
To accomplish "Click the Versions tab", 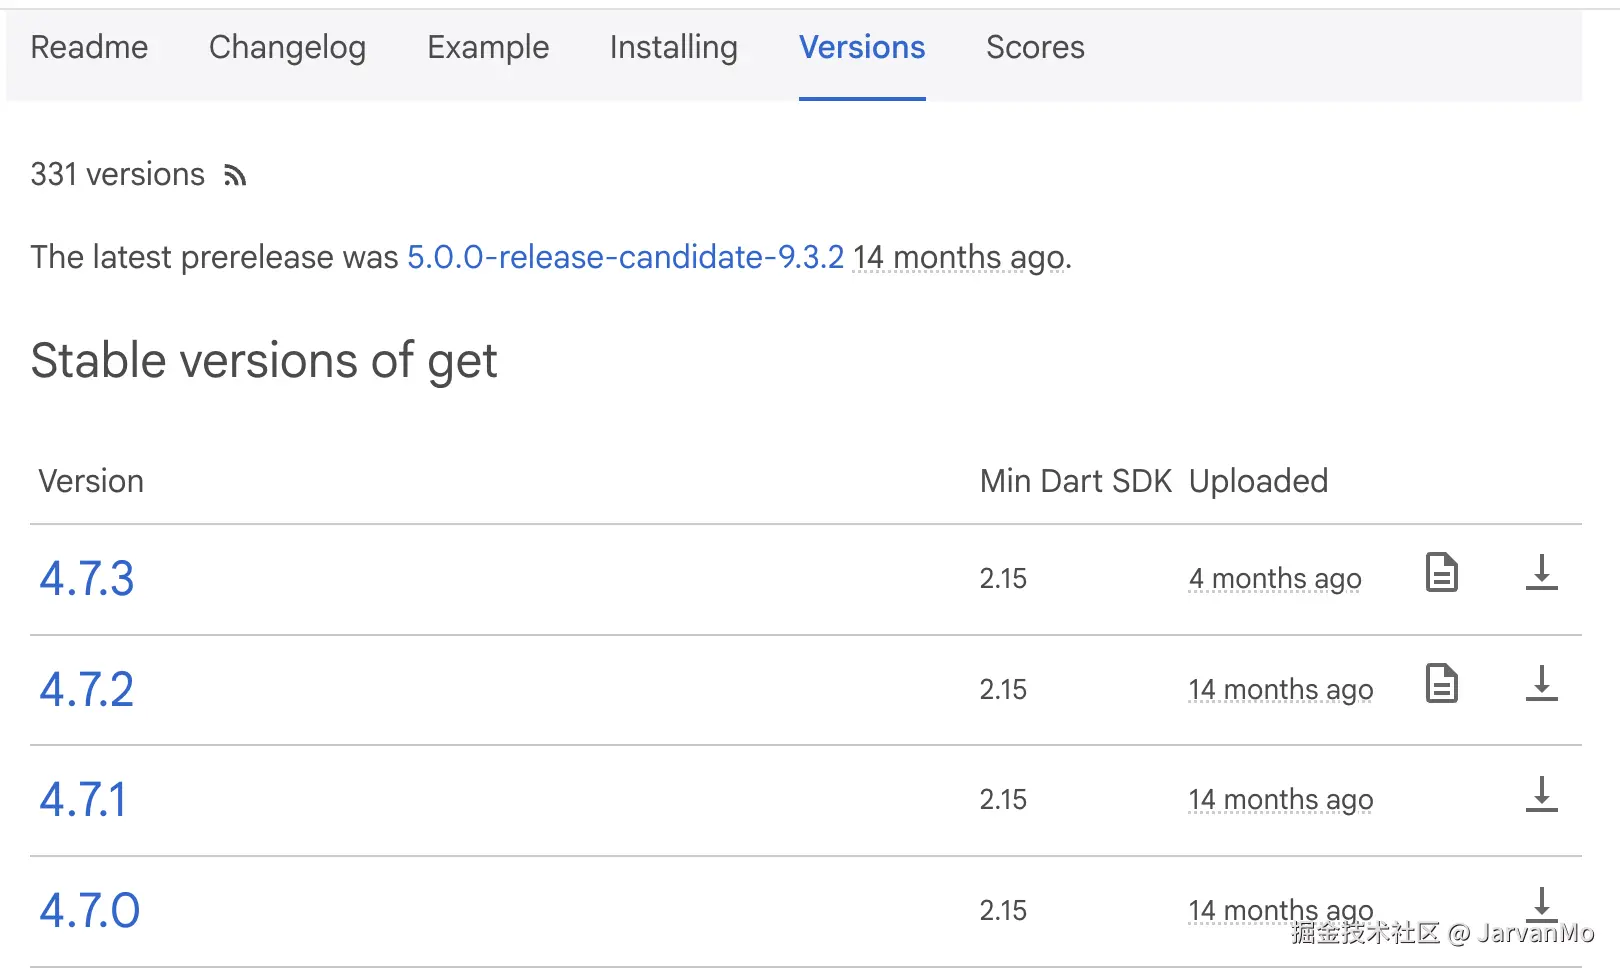I will click(x=862, y=47).
